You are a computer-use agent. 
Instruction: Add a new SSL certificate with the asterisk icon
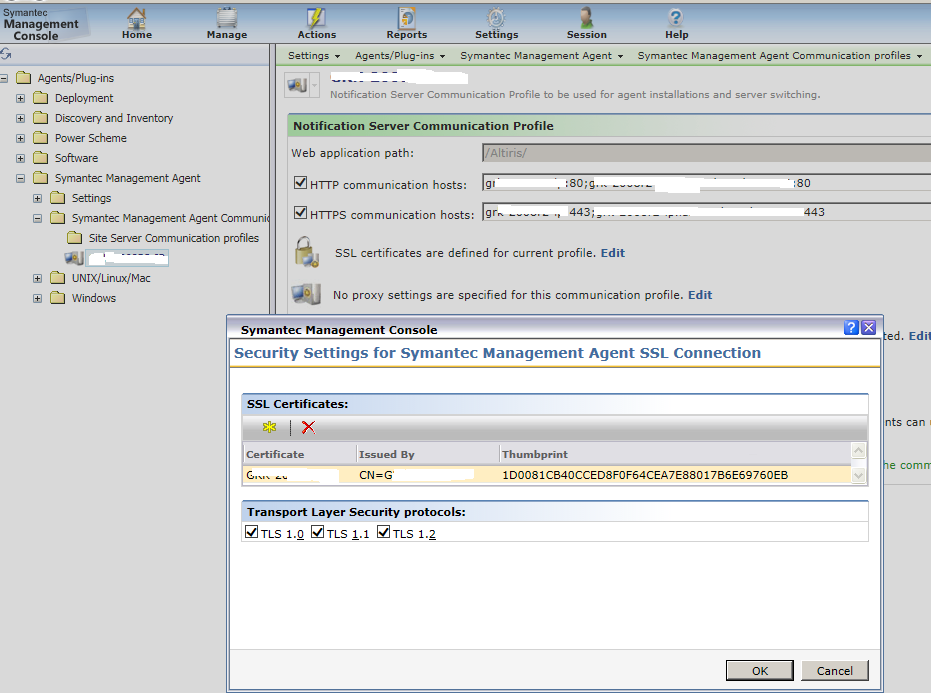coord(267,427)
